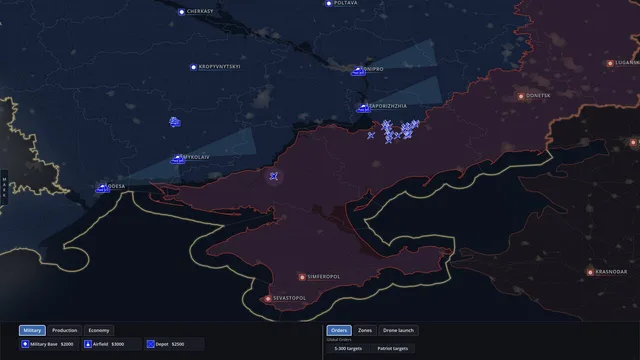Click the ZAPORIZHZHIA city label
Screen dimensions: 640x360
[388, 106]
